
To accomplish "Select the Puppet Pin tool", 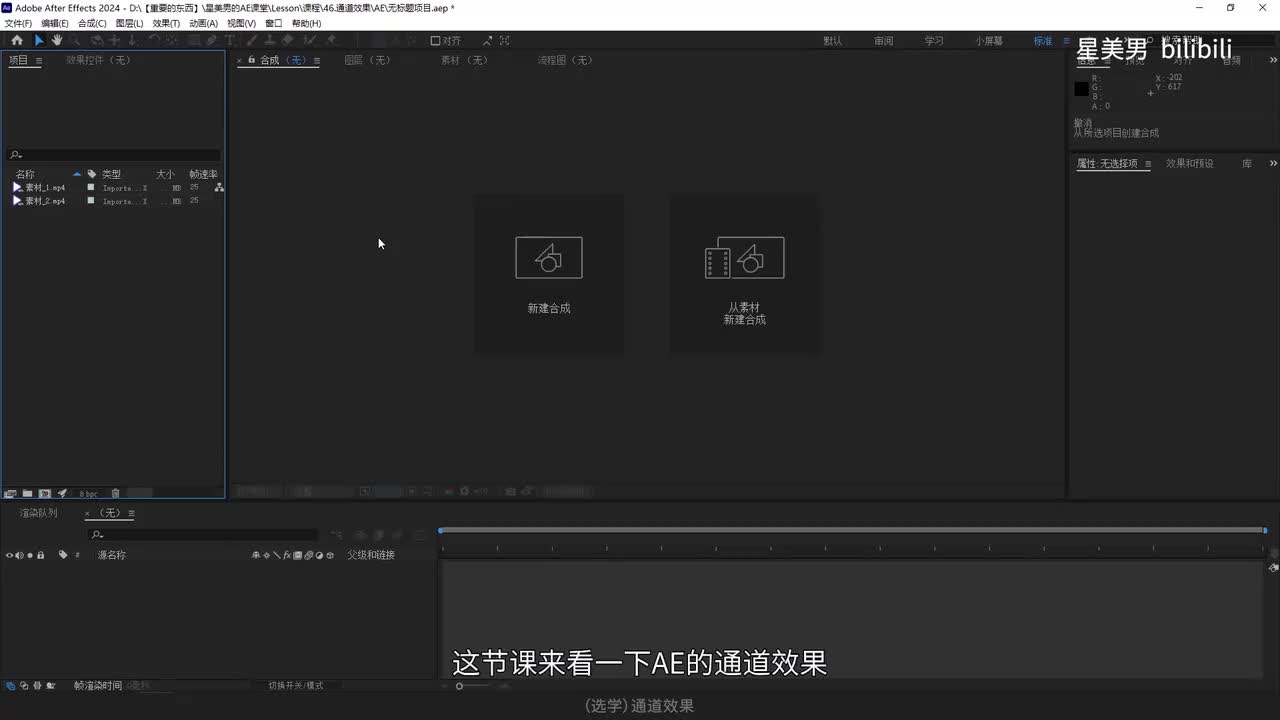I will 332,40.
